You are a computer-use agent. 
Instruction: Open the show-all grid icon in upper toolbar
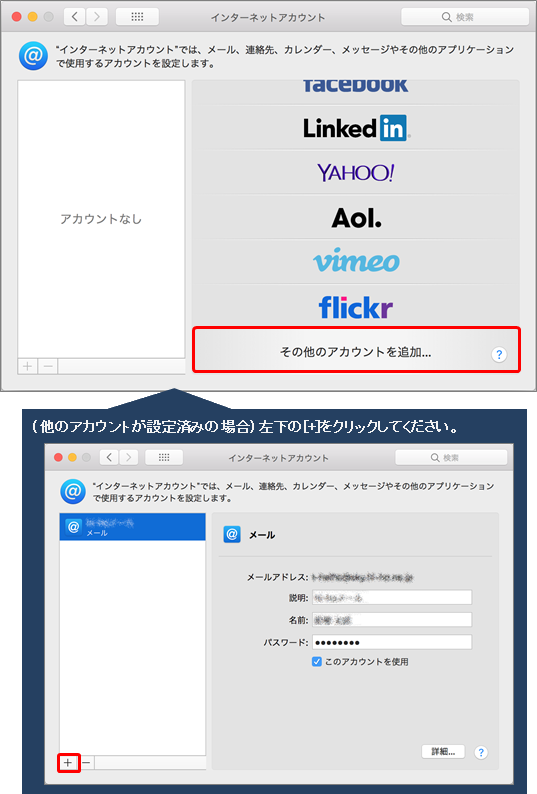click(137, 17)
